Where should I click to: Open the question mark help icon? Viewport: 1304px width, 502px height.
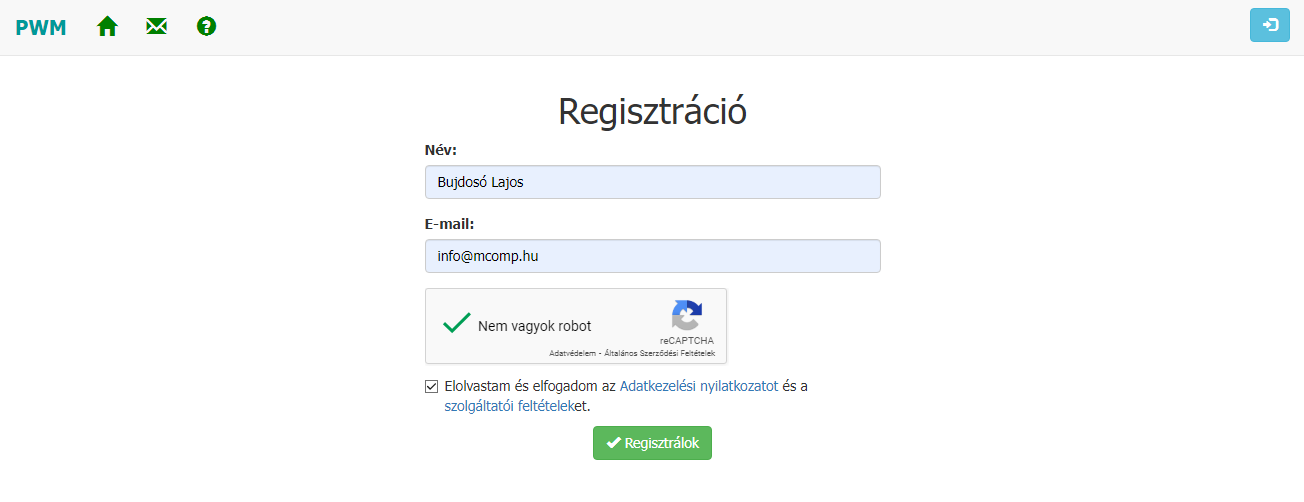point(207,27)
